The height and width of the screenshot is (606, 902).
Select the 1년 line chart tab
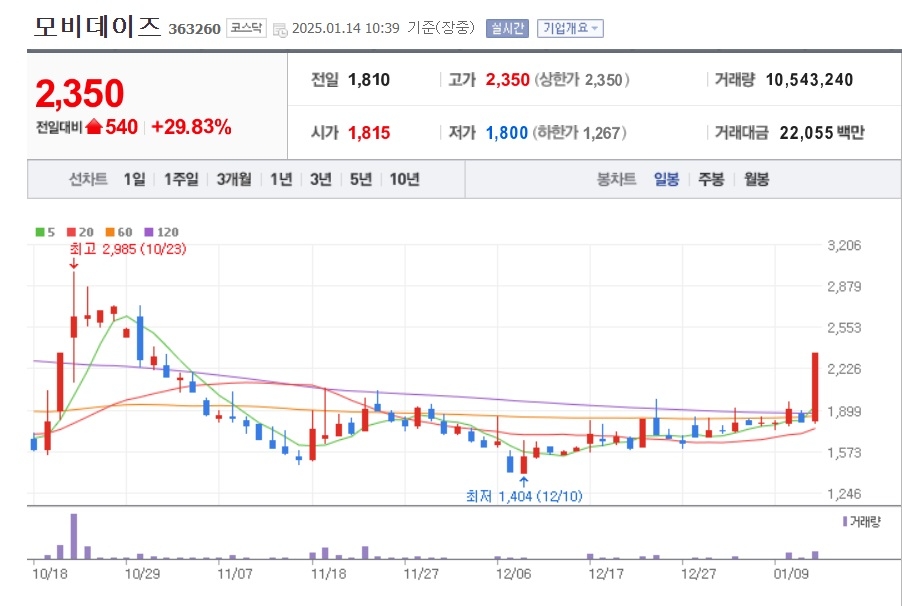click(281, 180)
